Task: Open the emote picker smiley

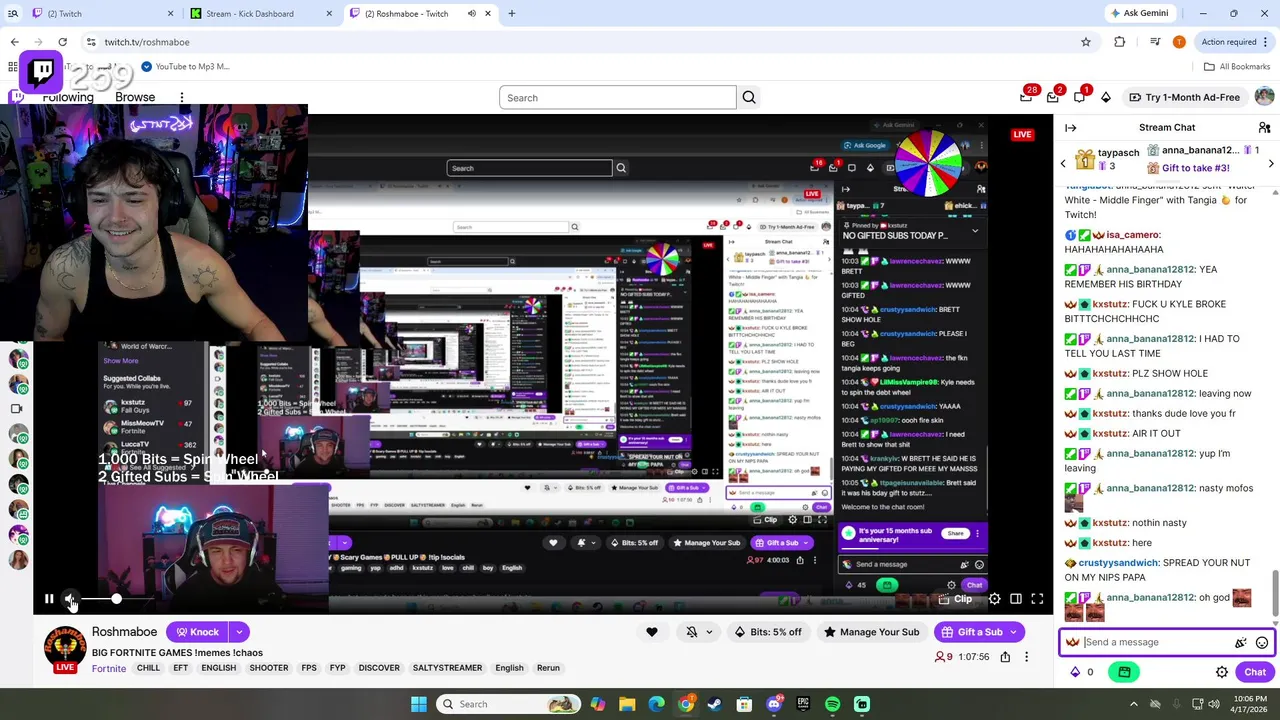Action: click(x=1262, y=643)
